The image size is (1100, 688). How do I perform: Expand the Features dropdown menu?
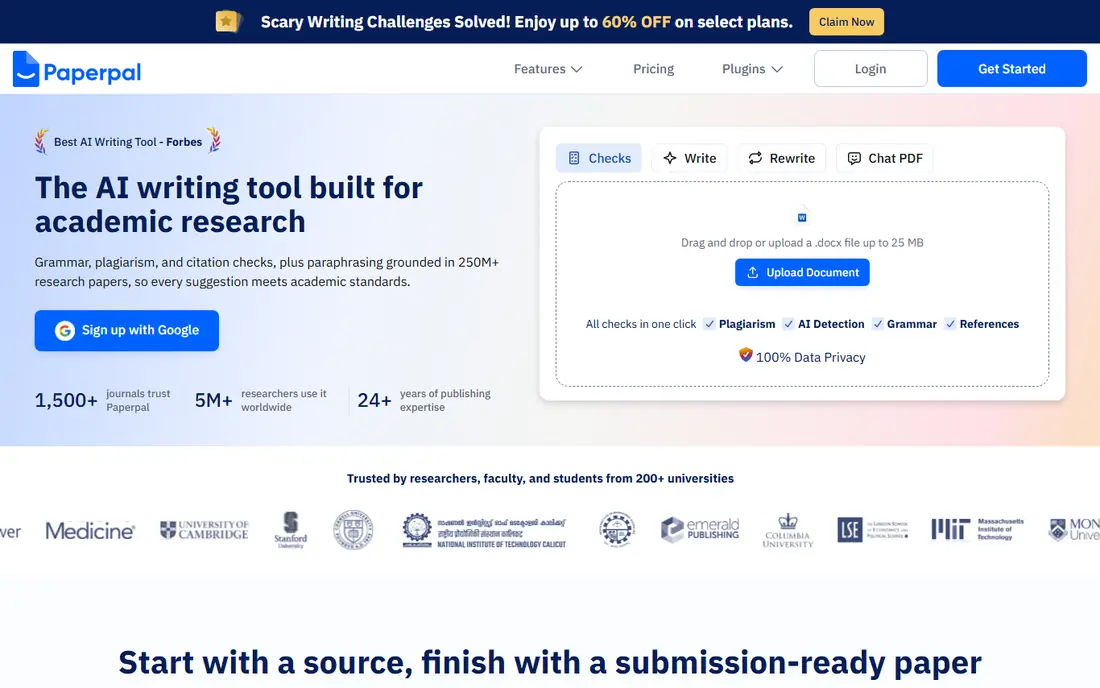pyautogui.click(x=548, y=69)
